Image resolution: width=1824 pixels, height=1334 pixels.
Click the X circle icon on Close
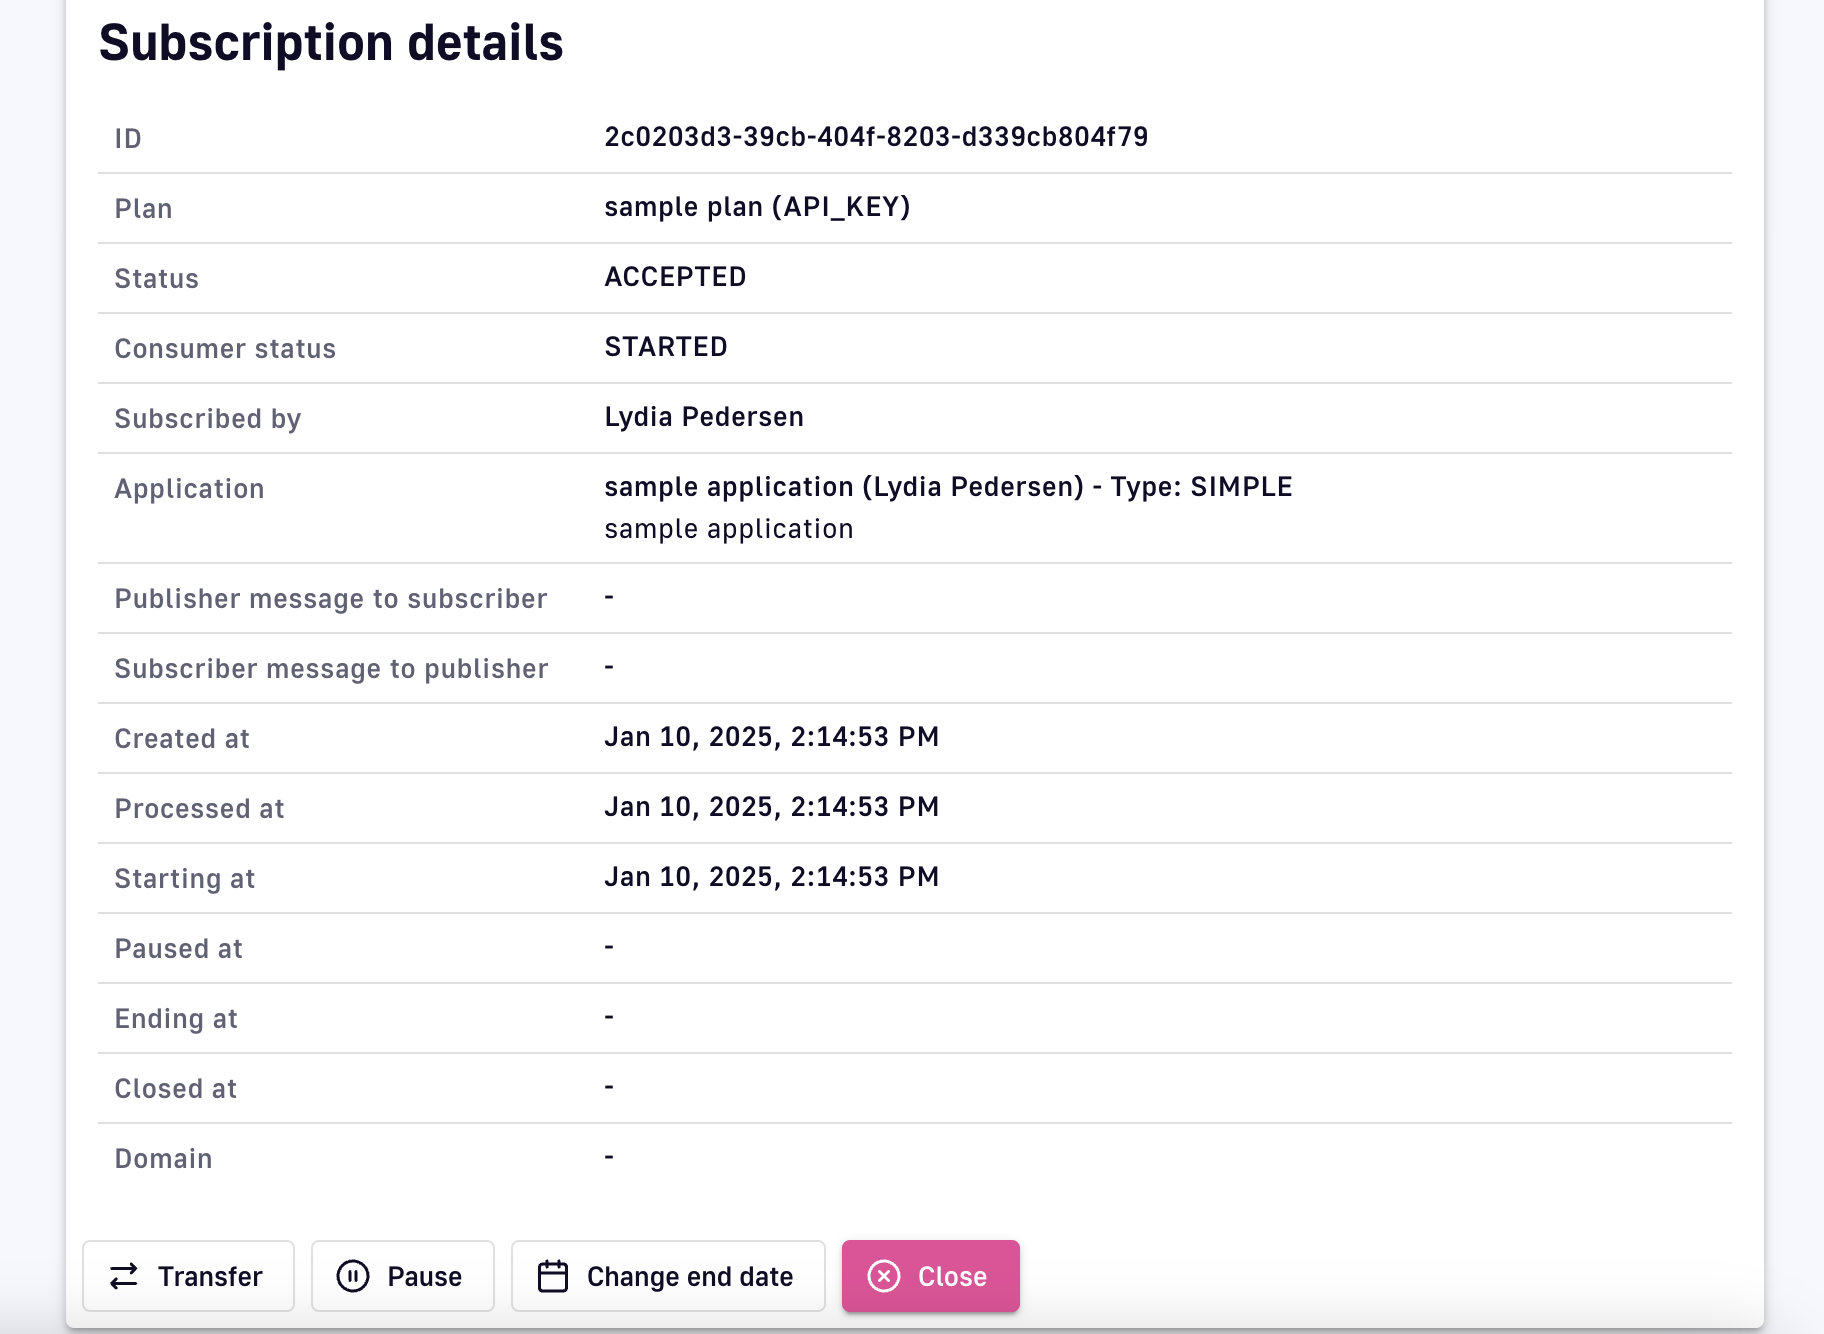884,1276
